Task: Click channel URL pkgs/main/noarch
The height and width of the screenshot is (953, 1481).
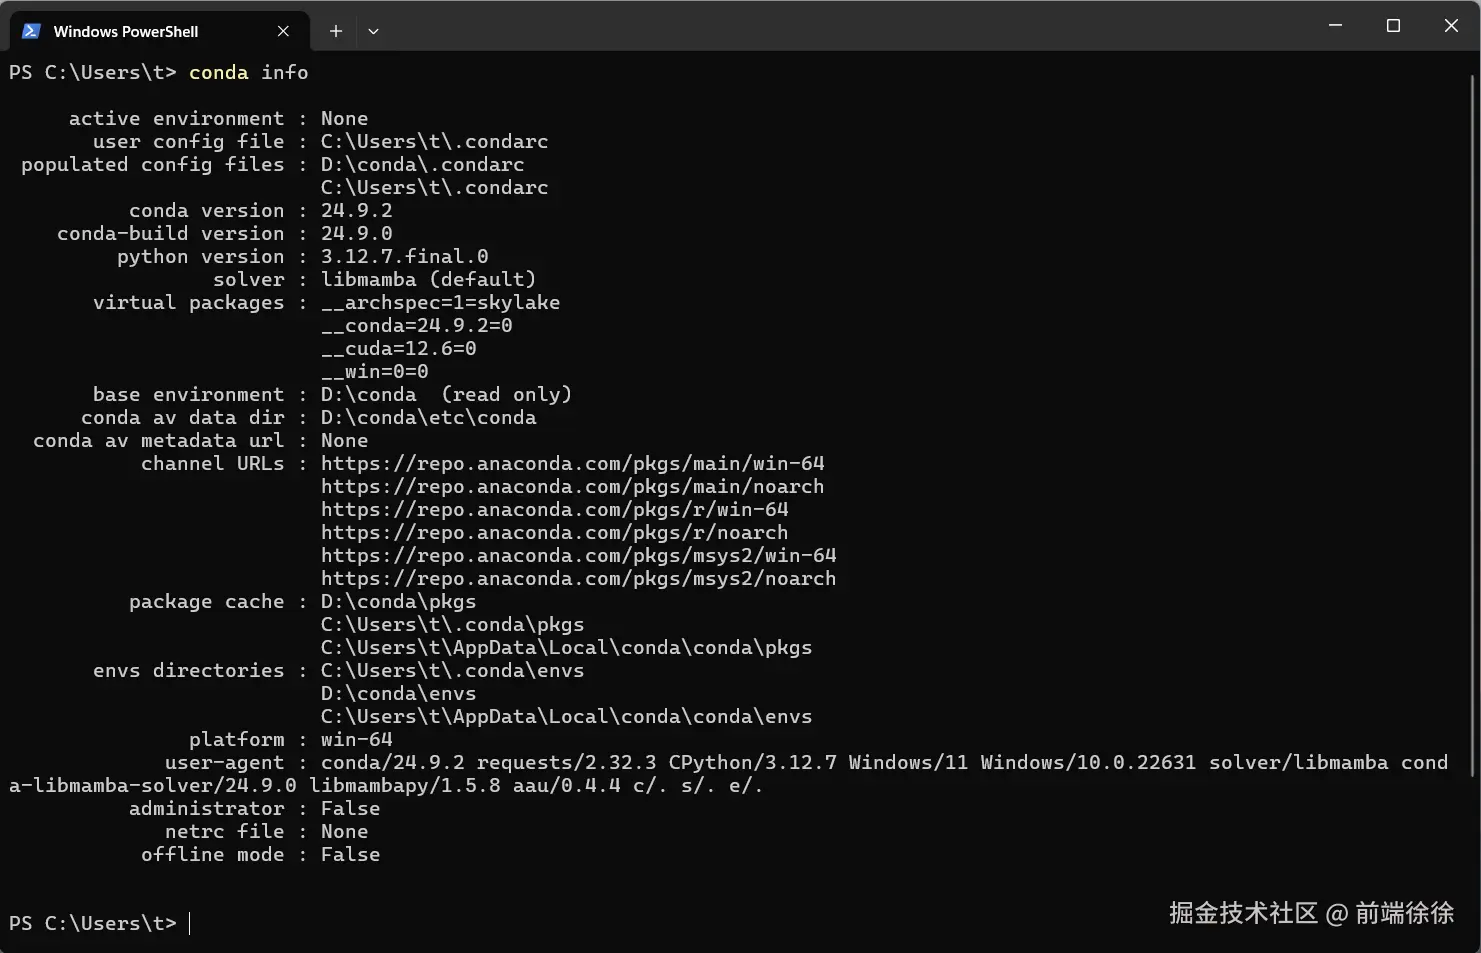Action: click(x=573, y=486)
